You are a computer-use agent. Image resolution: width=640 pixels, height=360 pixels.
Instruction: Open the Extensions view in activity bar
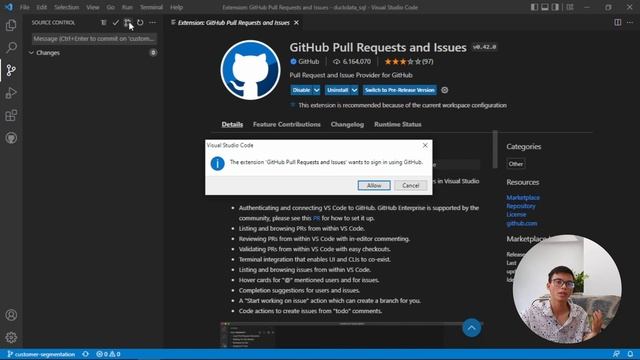pyautogui.click(x=11, y=116)
